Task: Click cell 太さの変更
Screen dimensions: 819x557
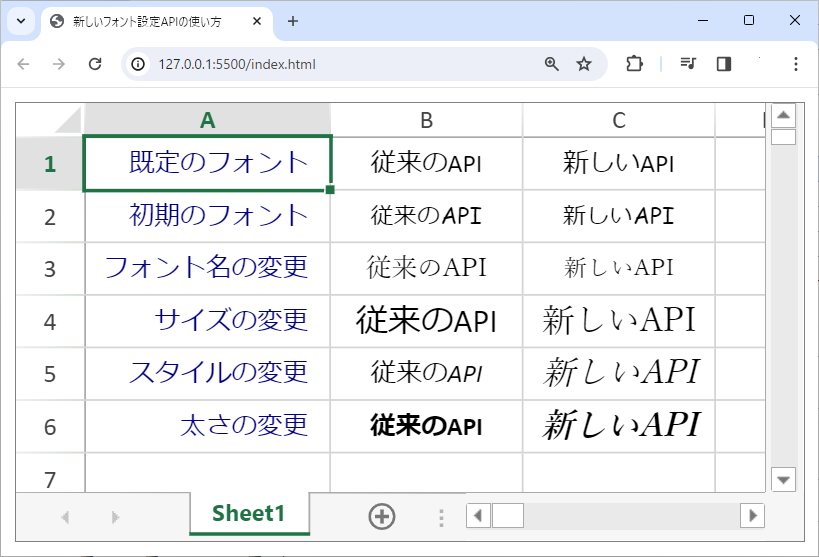Action: tap(207, 426)
